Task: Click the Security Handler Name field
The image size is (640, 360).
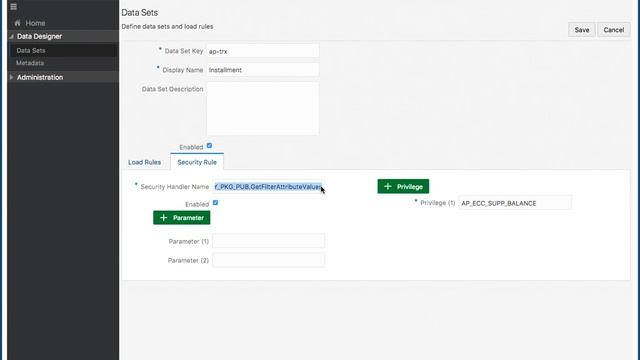Action: (x=269, y=187)
